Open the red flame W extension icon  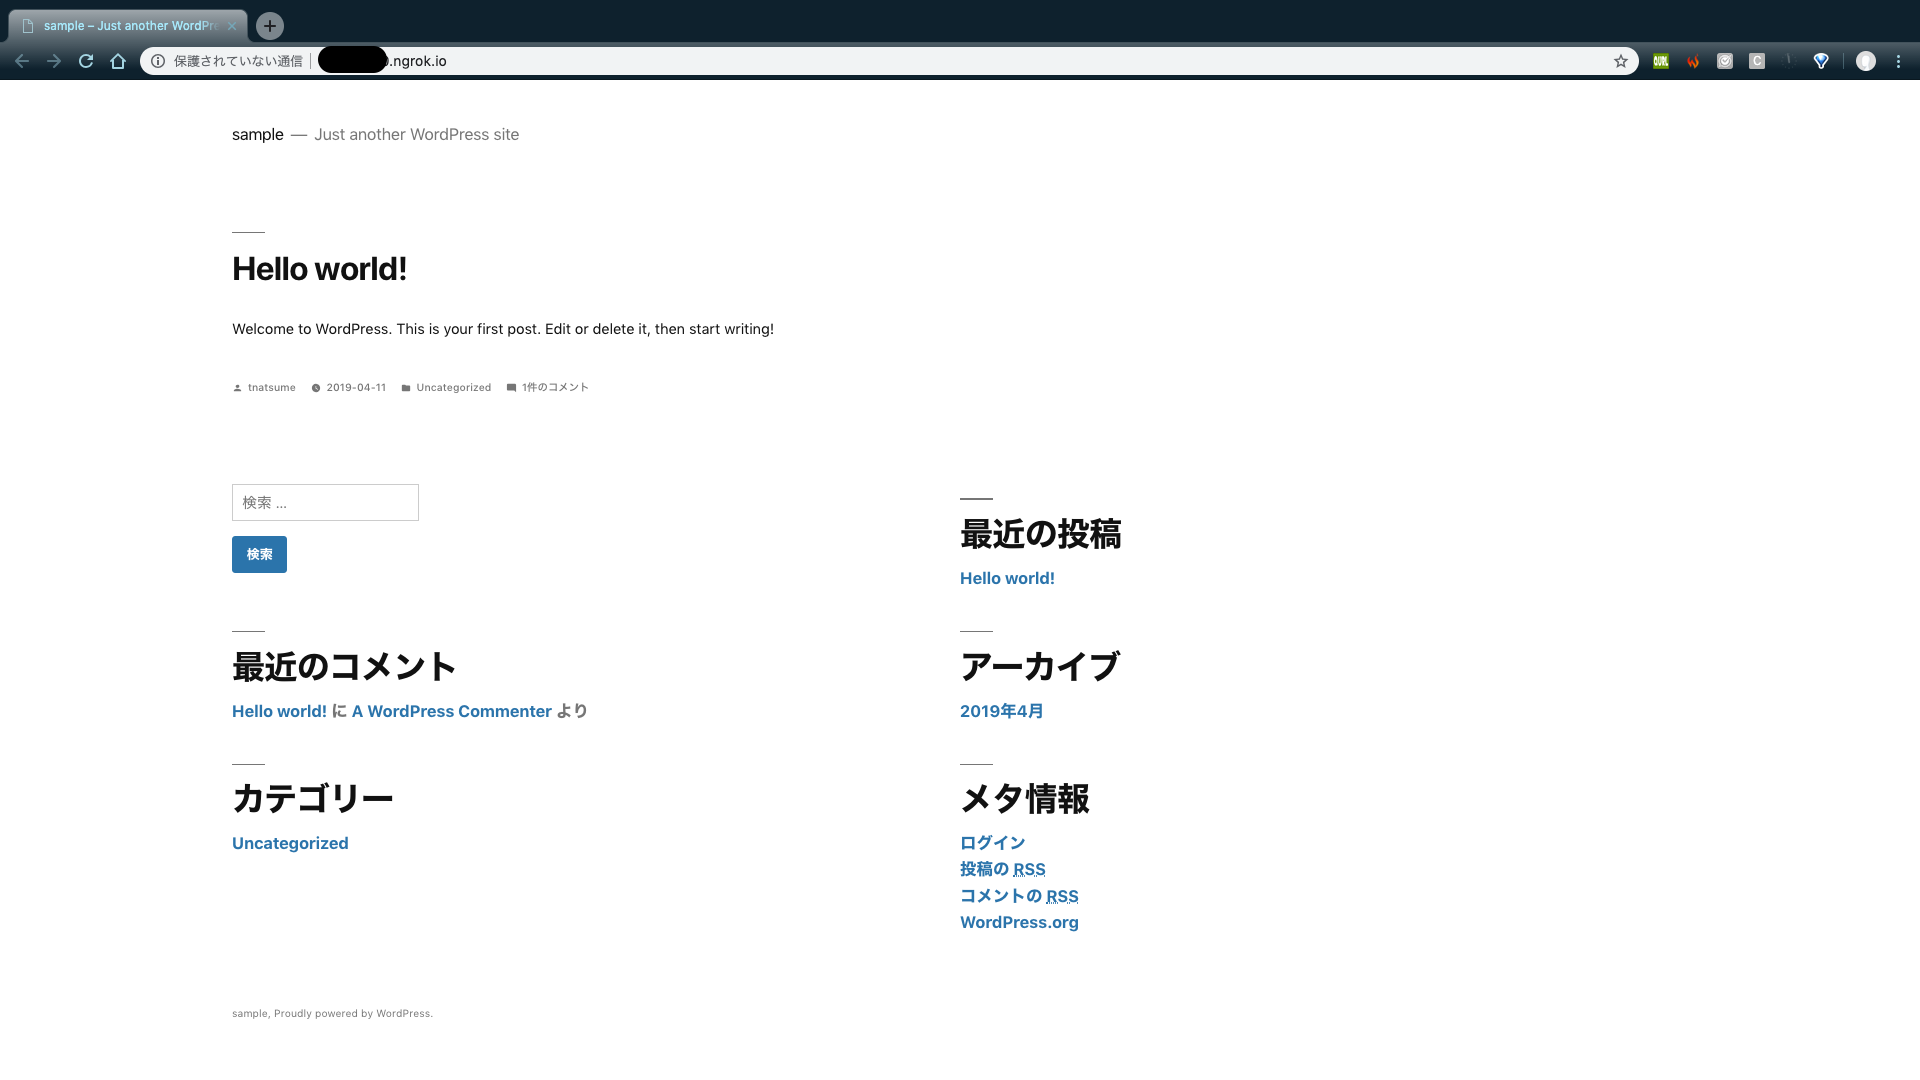(1693, 61)
